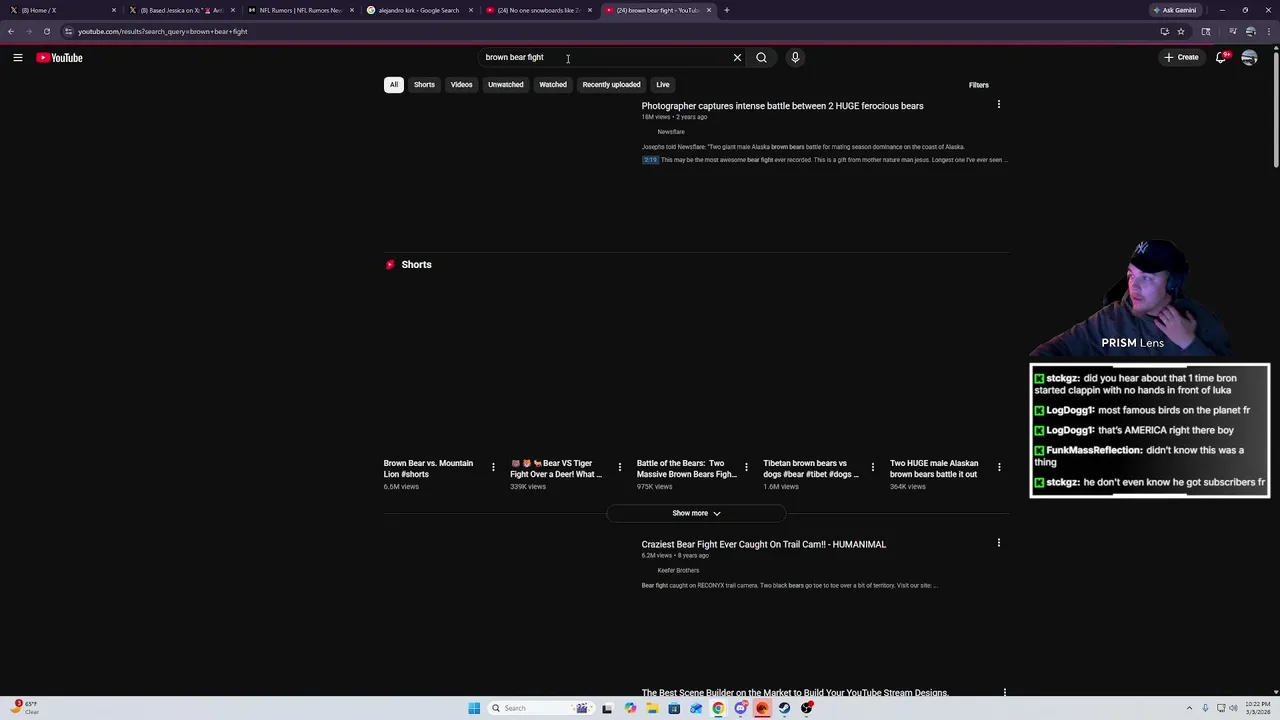Close the brown bear fight YouTube tab
1280x720 pixels.
709,10
